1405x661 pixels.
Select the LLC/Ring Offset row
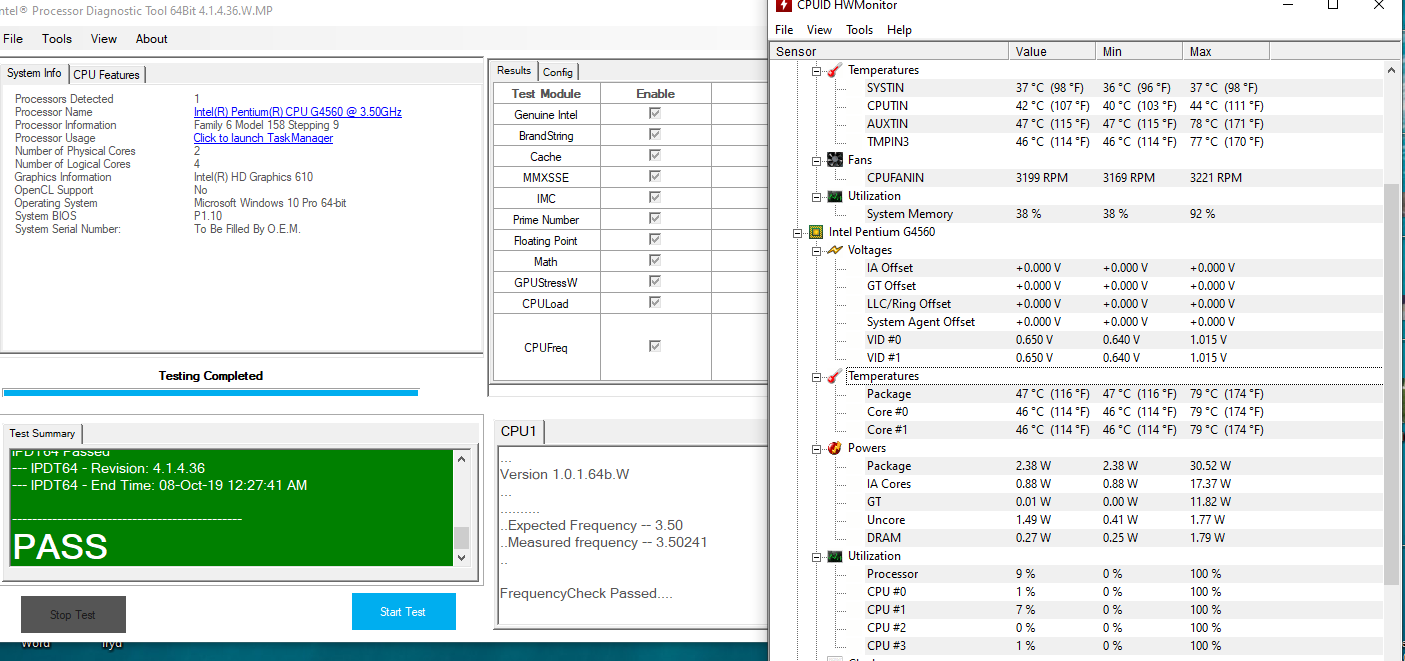[1076, 304]
